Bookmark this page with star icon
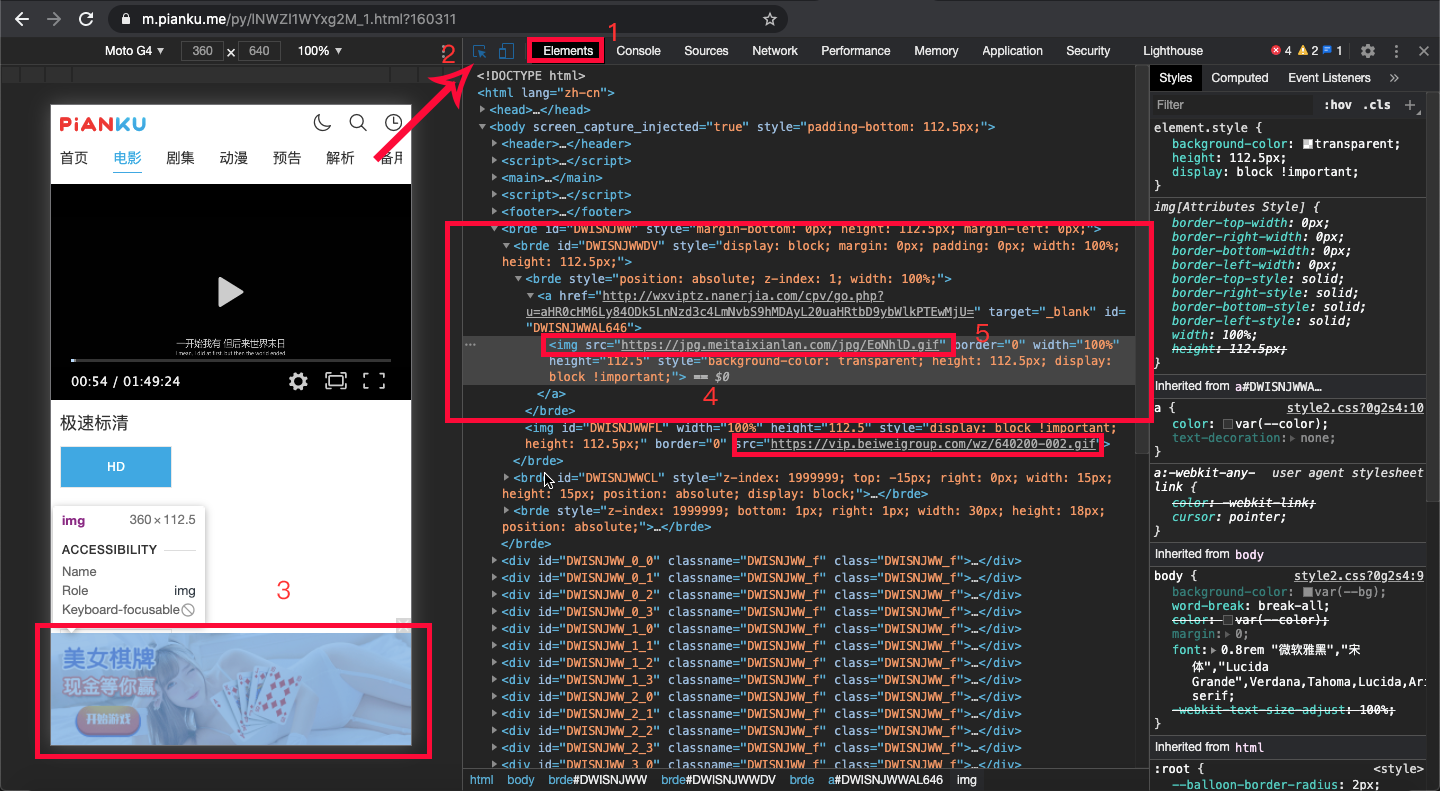1440x791 pixels. (x=769, y=19)
